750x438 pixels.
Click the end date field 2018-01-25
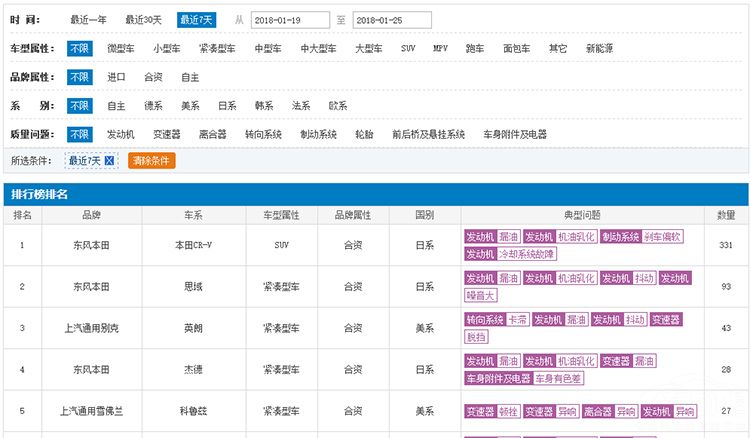pos(392,20)
